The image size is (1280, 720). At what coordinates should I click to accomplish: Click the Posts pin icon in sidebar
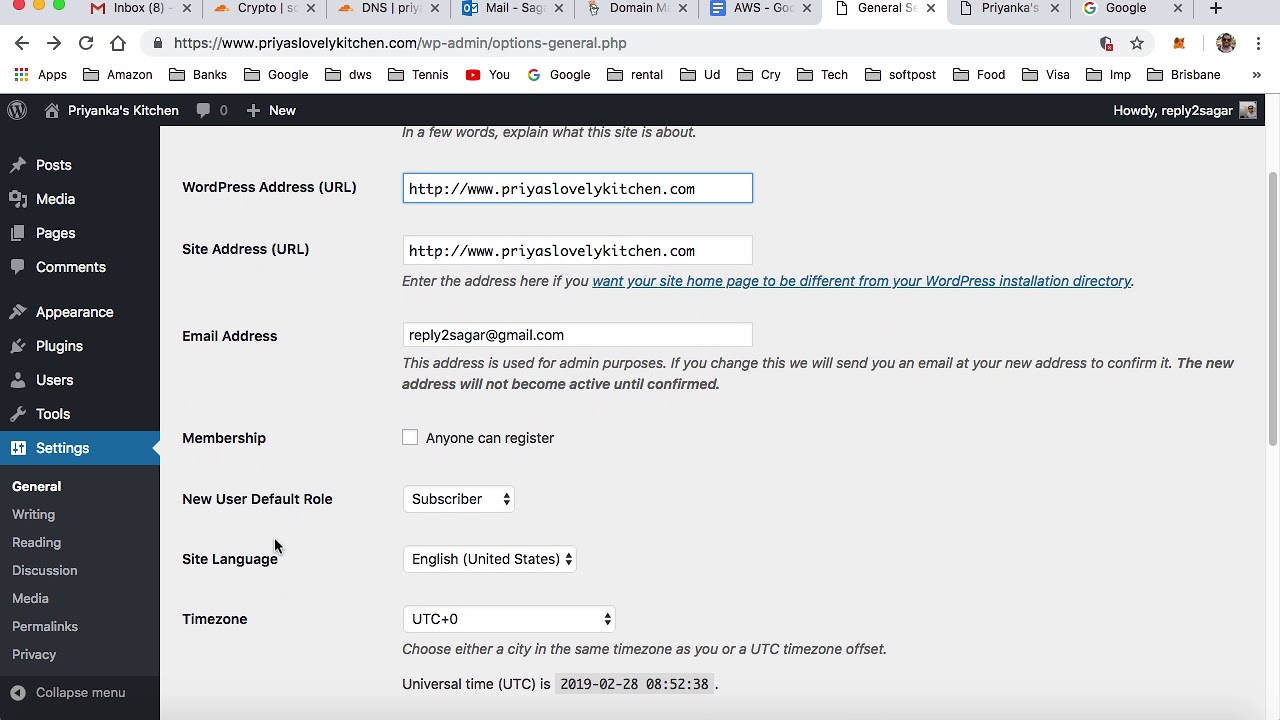pyautogui.click(x=18, y=165)
